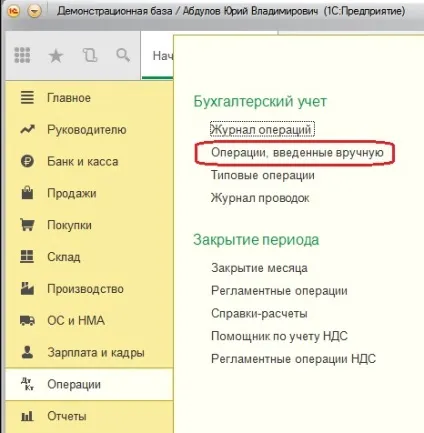Click the ОС и НМА truck icon
Image resolution: width=424 pixels, height=433 pixels.
coord(27,320)
